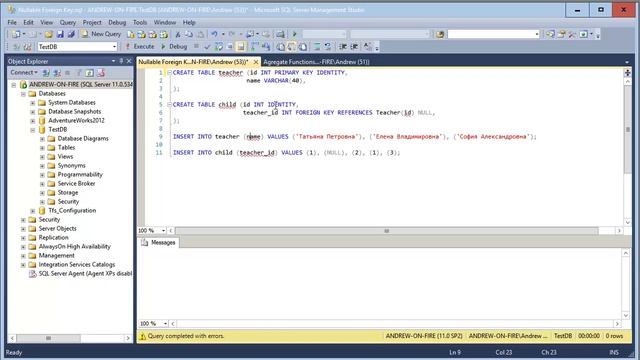Open the Project menu
Screen dimensions: 640x360
click(x=92, y=22)
